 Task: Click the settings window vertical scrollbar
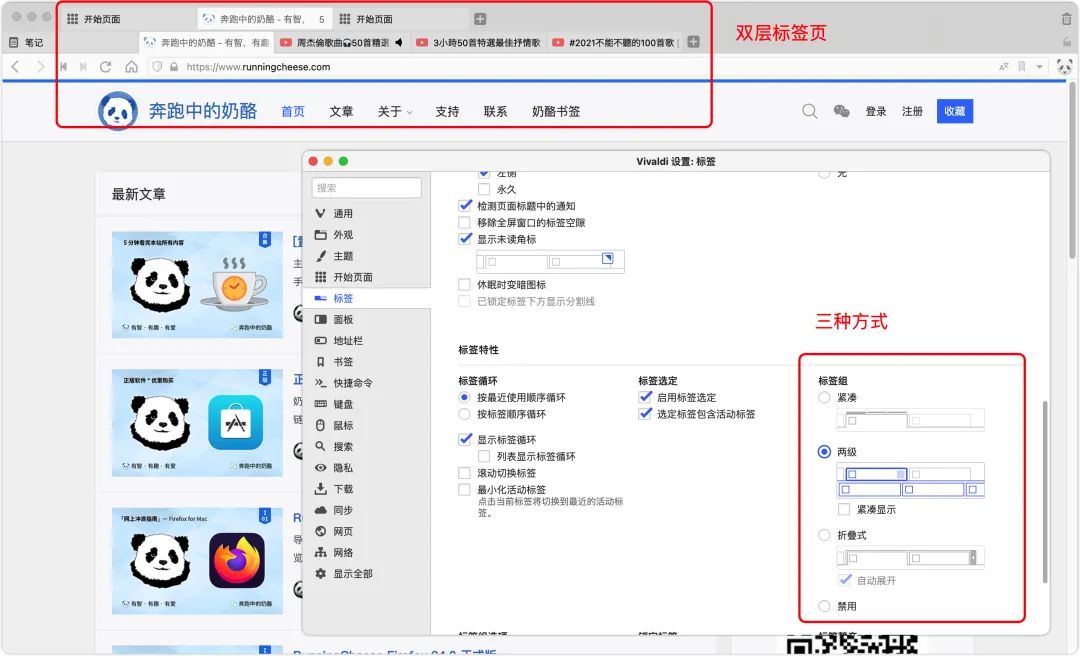pyautogui.click(x=1045, y=491)
